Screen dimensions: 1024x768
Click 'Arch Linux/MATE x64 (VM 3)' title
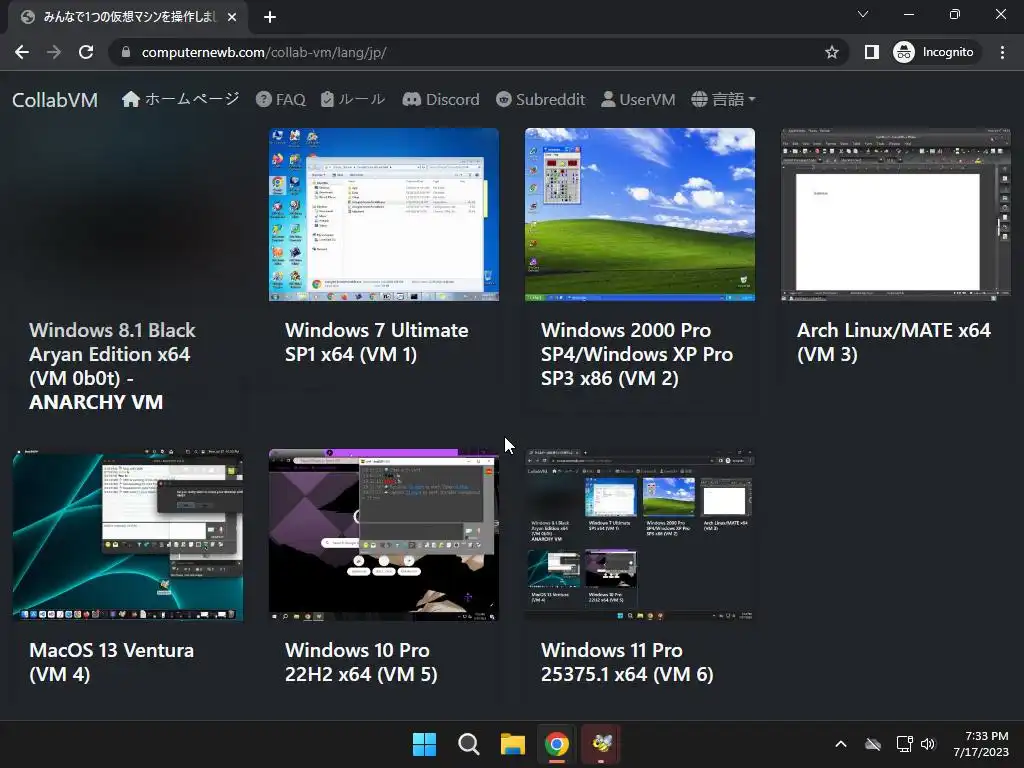coord(894,342)
